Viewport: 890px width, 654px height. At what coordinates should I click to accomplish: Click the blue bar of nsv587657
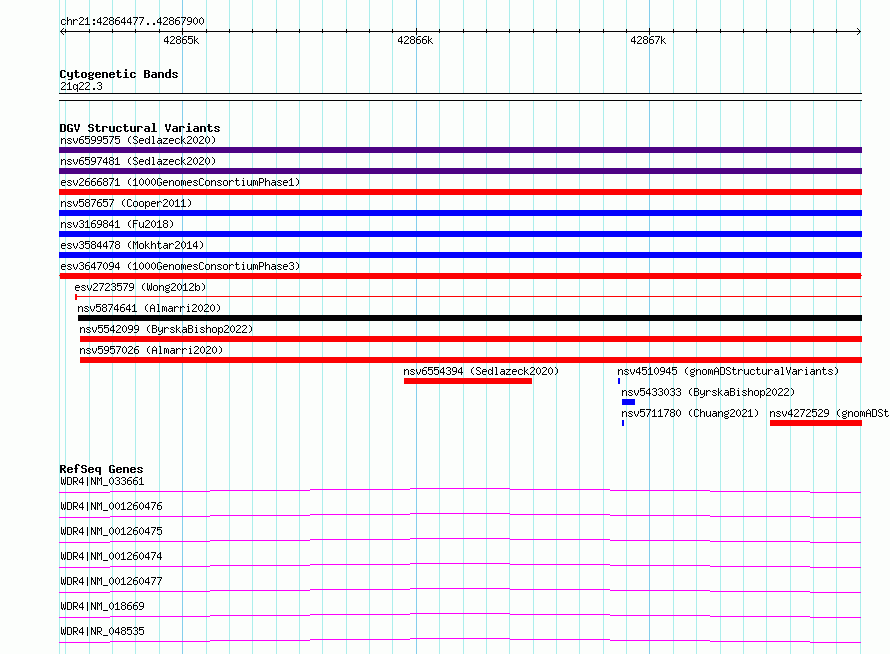[460, 213]
